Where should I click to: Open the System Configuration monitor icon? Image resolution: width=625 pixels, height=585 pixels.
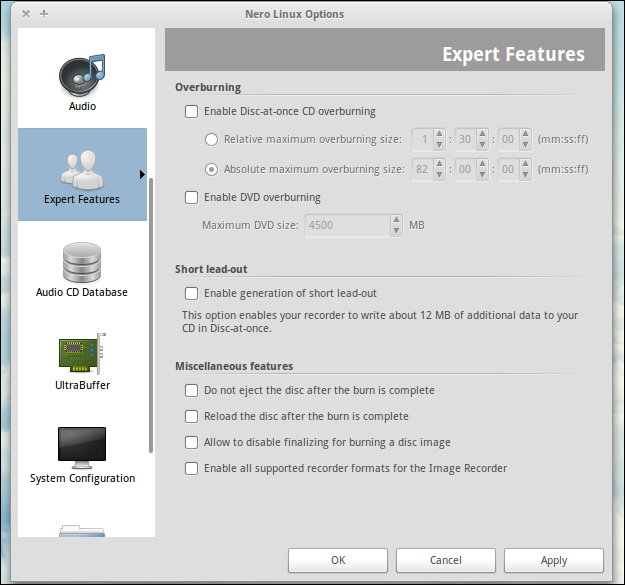click(82, 448)
